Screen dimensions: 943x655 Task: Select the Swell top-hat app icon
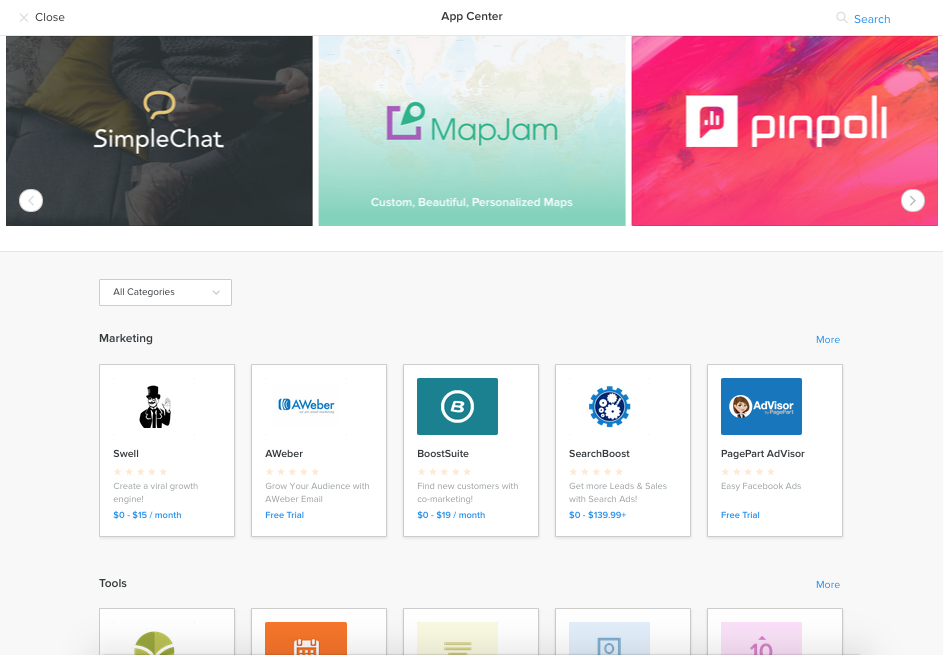pyautogui.click(x=154, y=406)
